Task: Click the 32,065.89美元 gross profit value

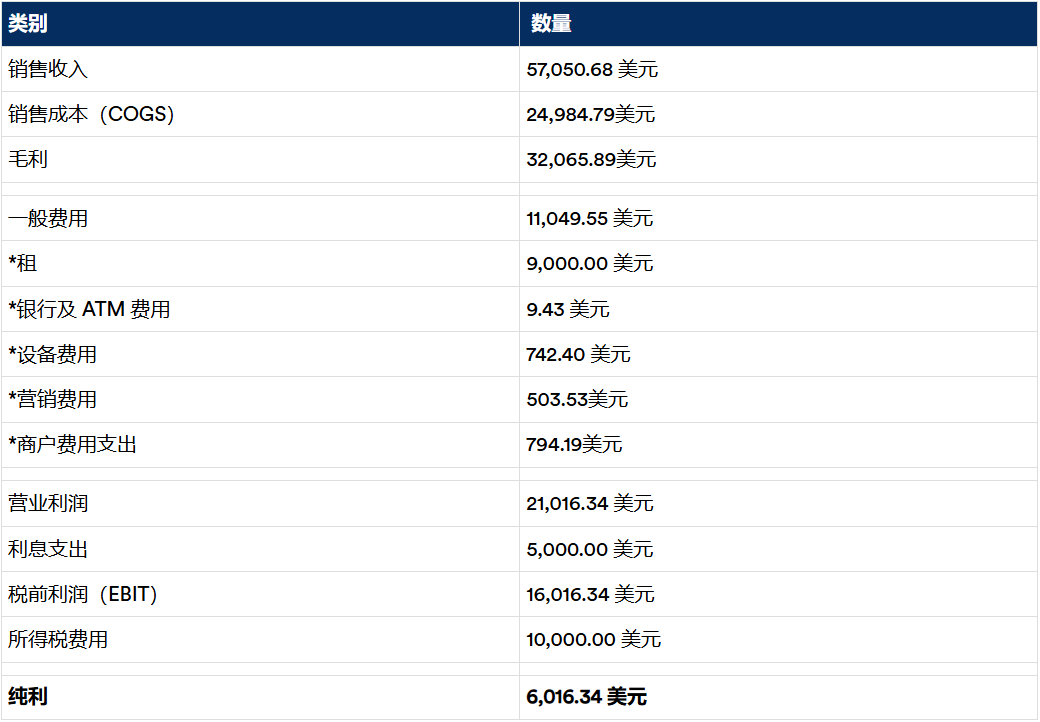Action: point(591,160)
